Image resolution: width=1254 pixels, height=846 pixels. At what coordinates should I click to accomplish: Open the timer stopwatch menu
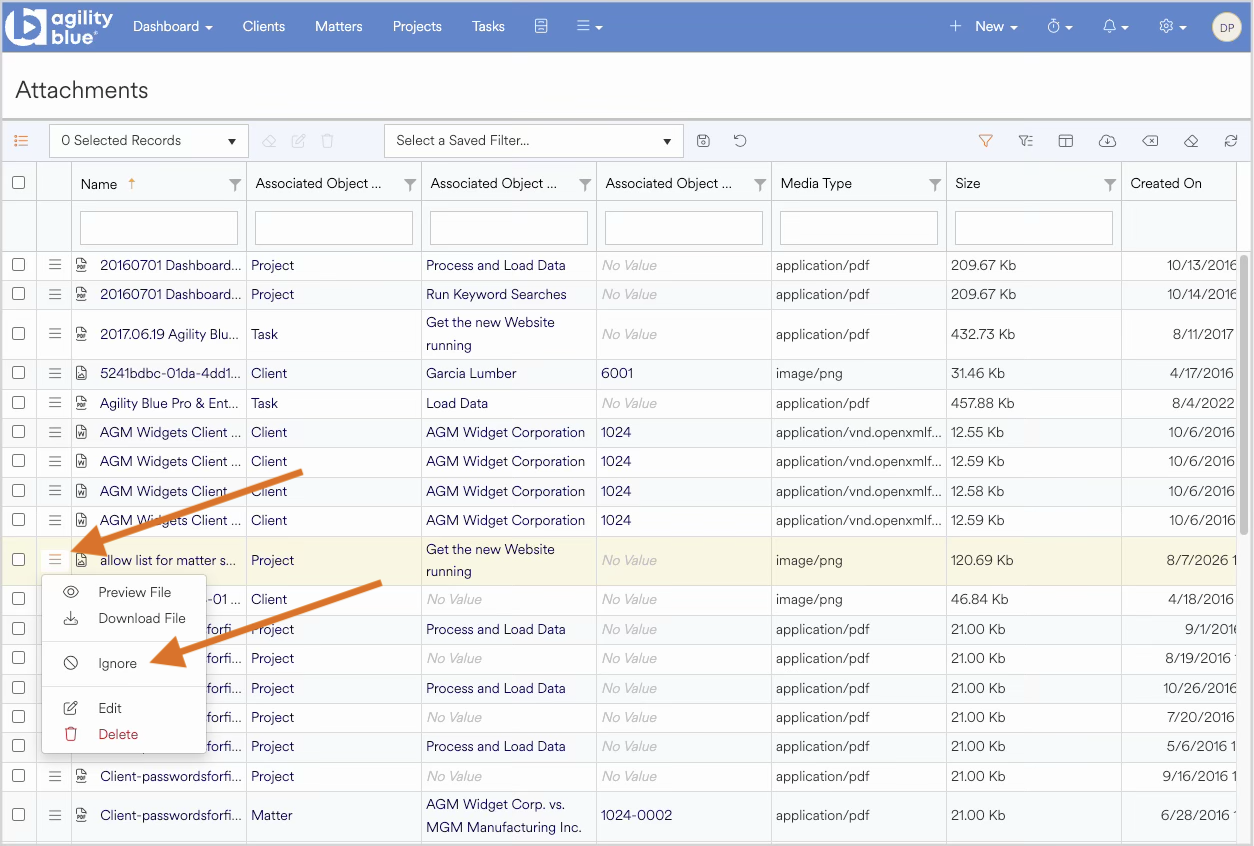[x=1059, y=27]
